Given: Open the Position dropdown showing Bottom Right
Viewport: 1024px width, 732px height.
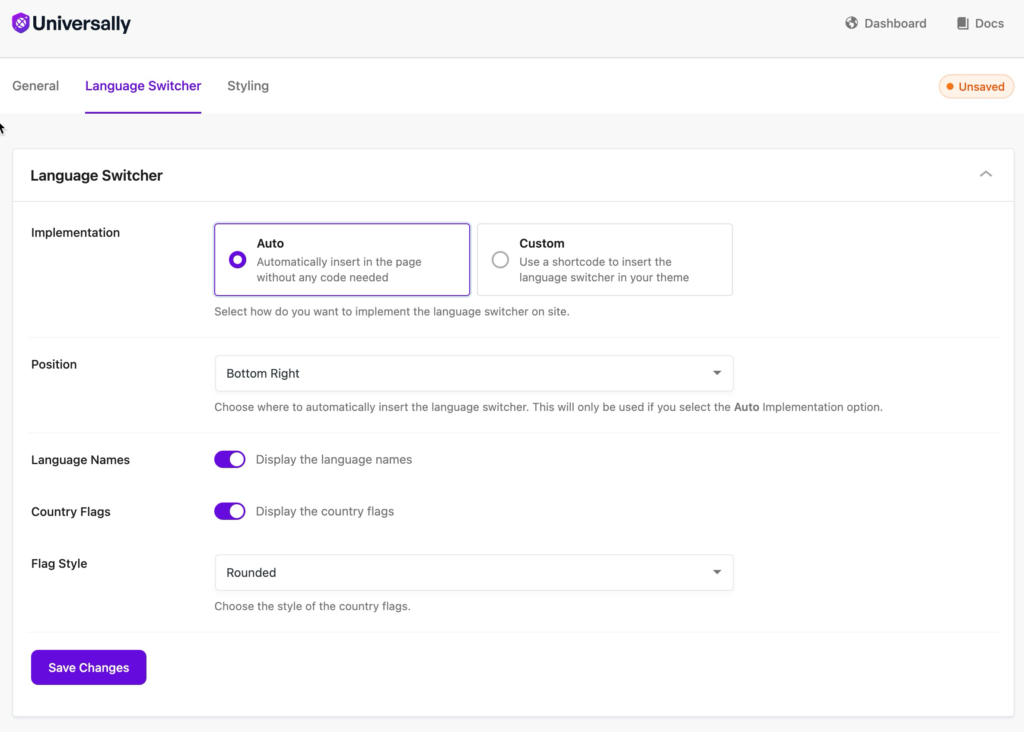Looking at the screenshot, I should [473, 374].
